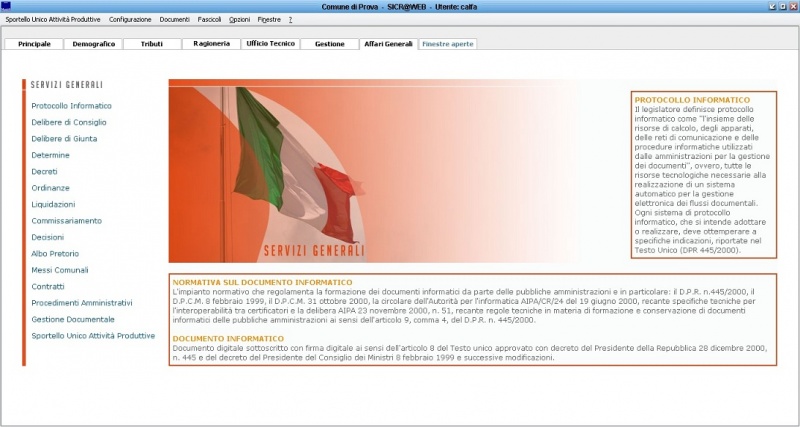Open the Messi Comunali link
The image size is (800, 427).
click(x=60, y=270)
